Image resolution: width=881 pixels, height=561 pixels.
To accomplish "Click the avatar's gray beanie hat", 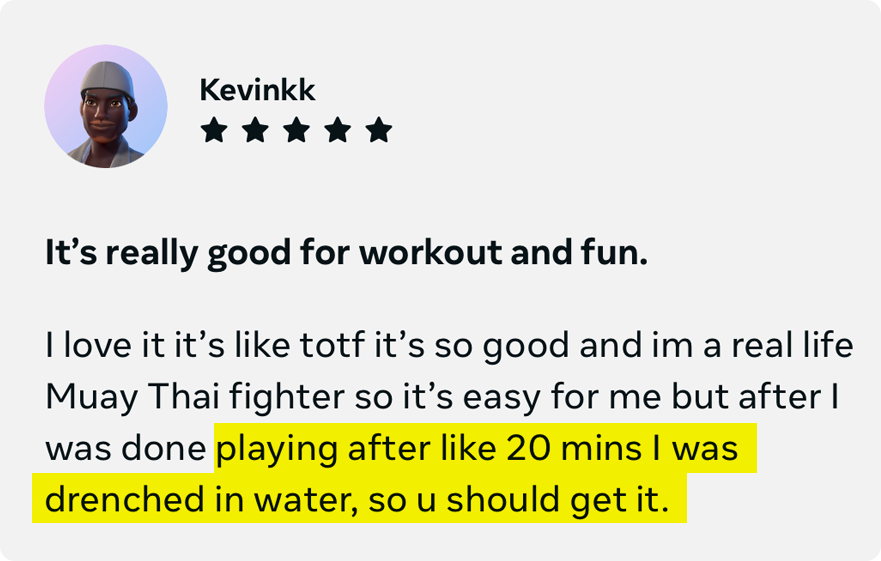I will pos(107,78).
